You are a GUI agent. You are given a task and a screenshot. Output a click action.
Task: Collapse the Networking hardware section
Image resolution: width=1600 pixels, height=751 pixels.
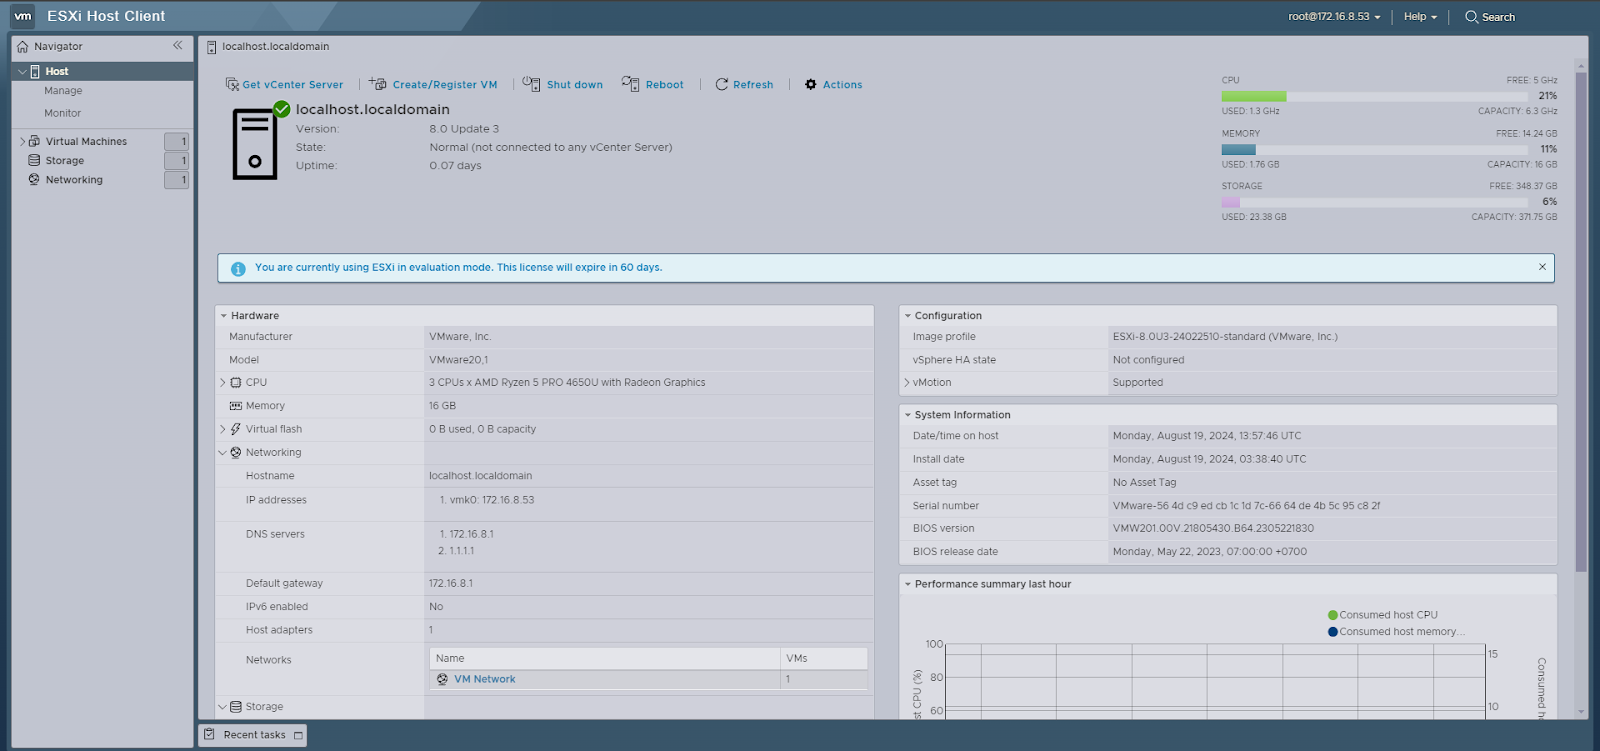(x=223, y=452)
